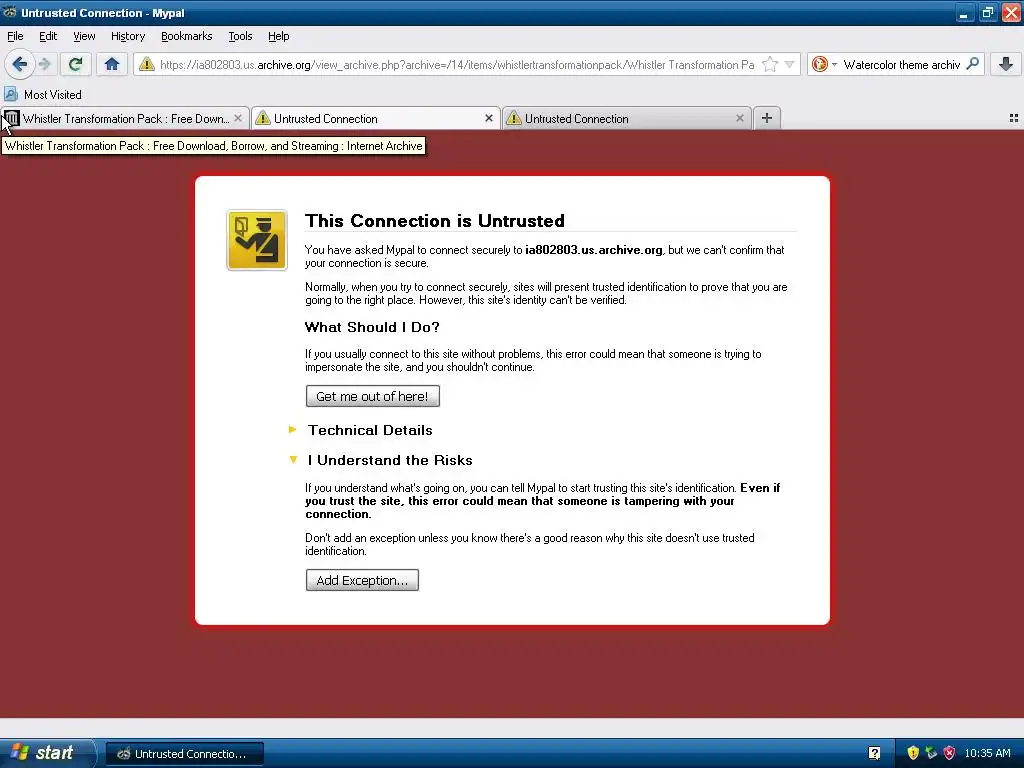Bookmark this page with the star icon
The width and height of the screenshot is (1024, 768).
tap(770, 64)
